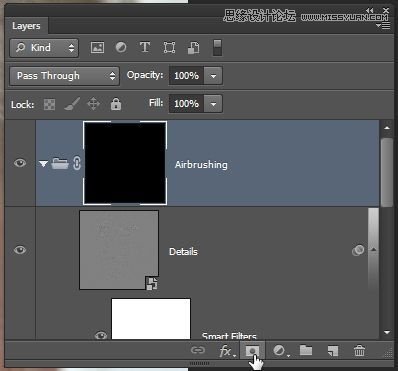Select the Airbrushing black layer mask thumbnail
Screen dimensions: 398x371
[125, 163]
